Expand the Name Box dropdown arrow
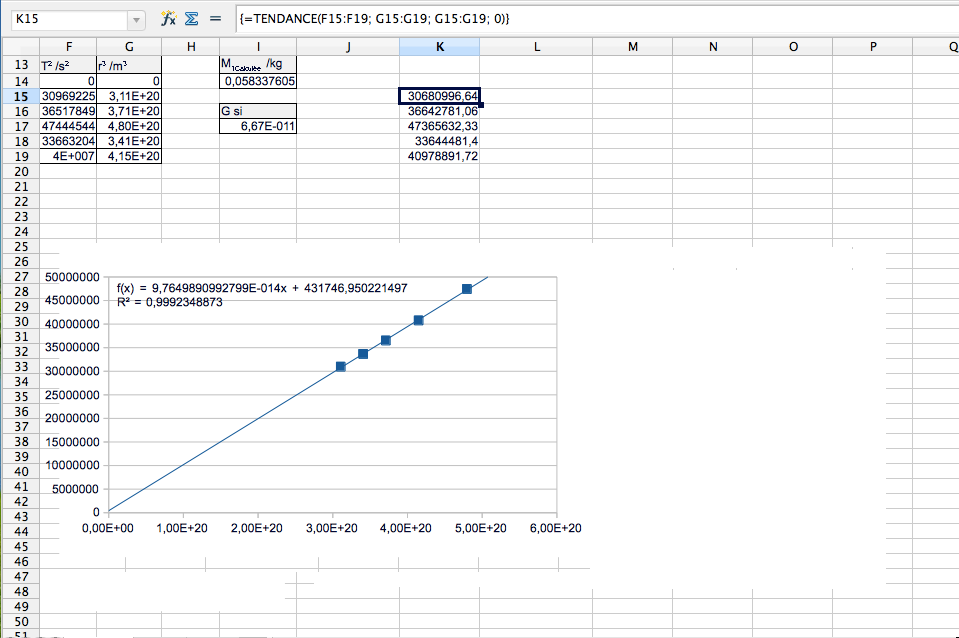The image size is (959, 638). point(136,20)
